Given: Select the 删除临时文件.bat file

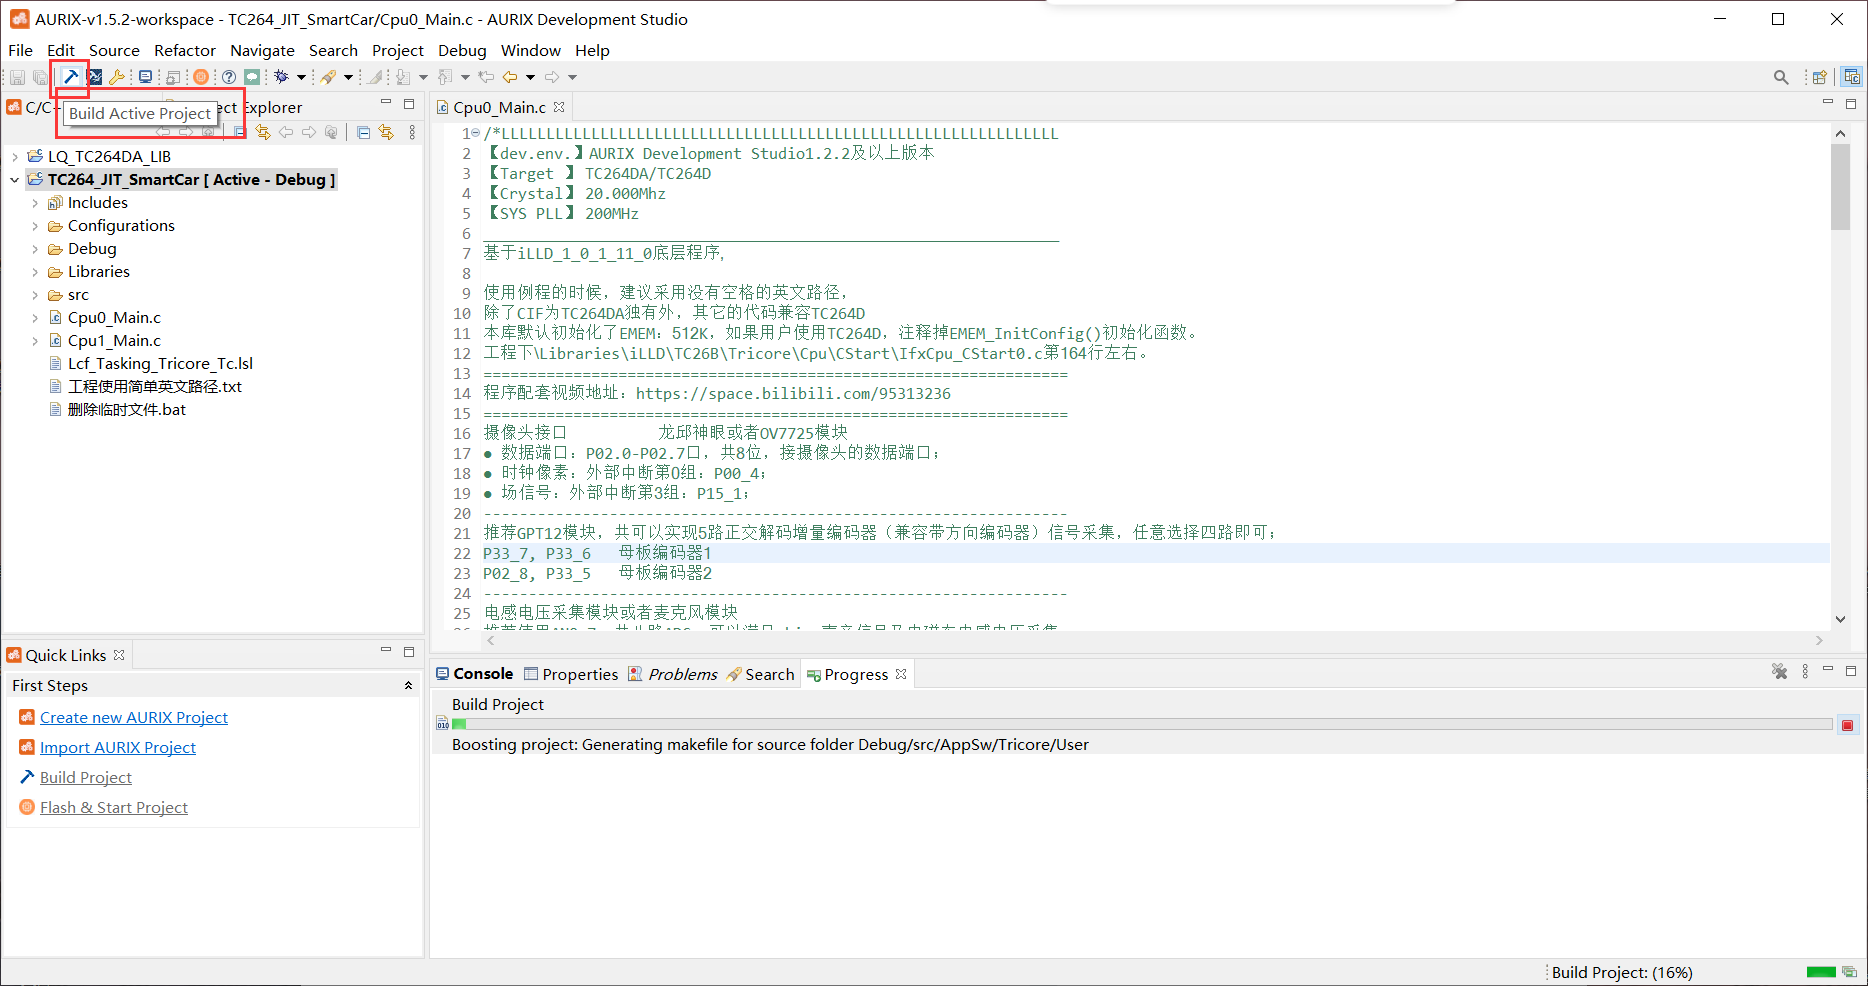Looking at the screenshot, I should pyautogui.click(x=126, y=410).
